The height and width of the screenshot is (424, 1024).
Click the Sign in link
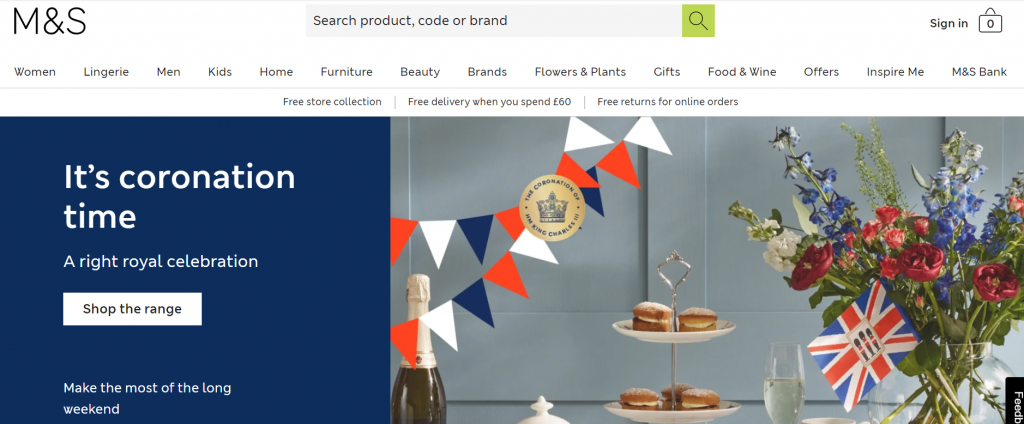(x=949, y=24)
